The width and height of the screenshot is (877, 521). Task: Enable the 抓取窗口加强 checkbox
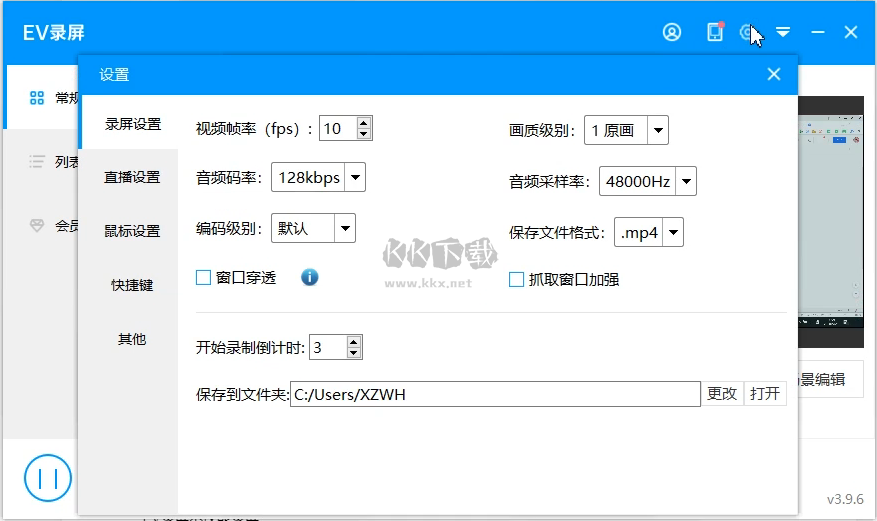(516, 280)
